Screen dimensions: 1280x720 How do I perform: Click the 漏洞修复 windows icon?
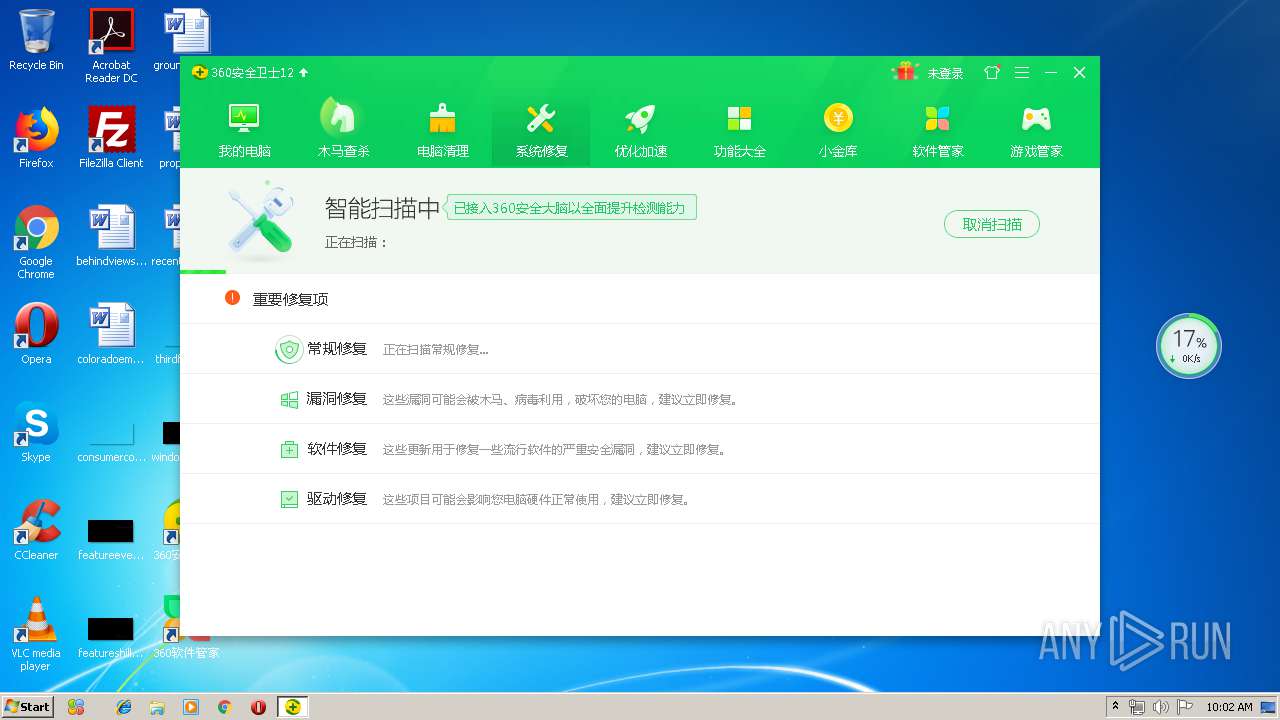click(x=289, y=399)
